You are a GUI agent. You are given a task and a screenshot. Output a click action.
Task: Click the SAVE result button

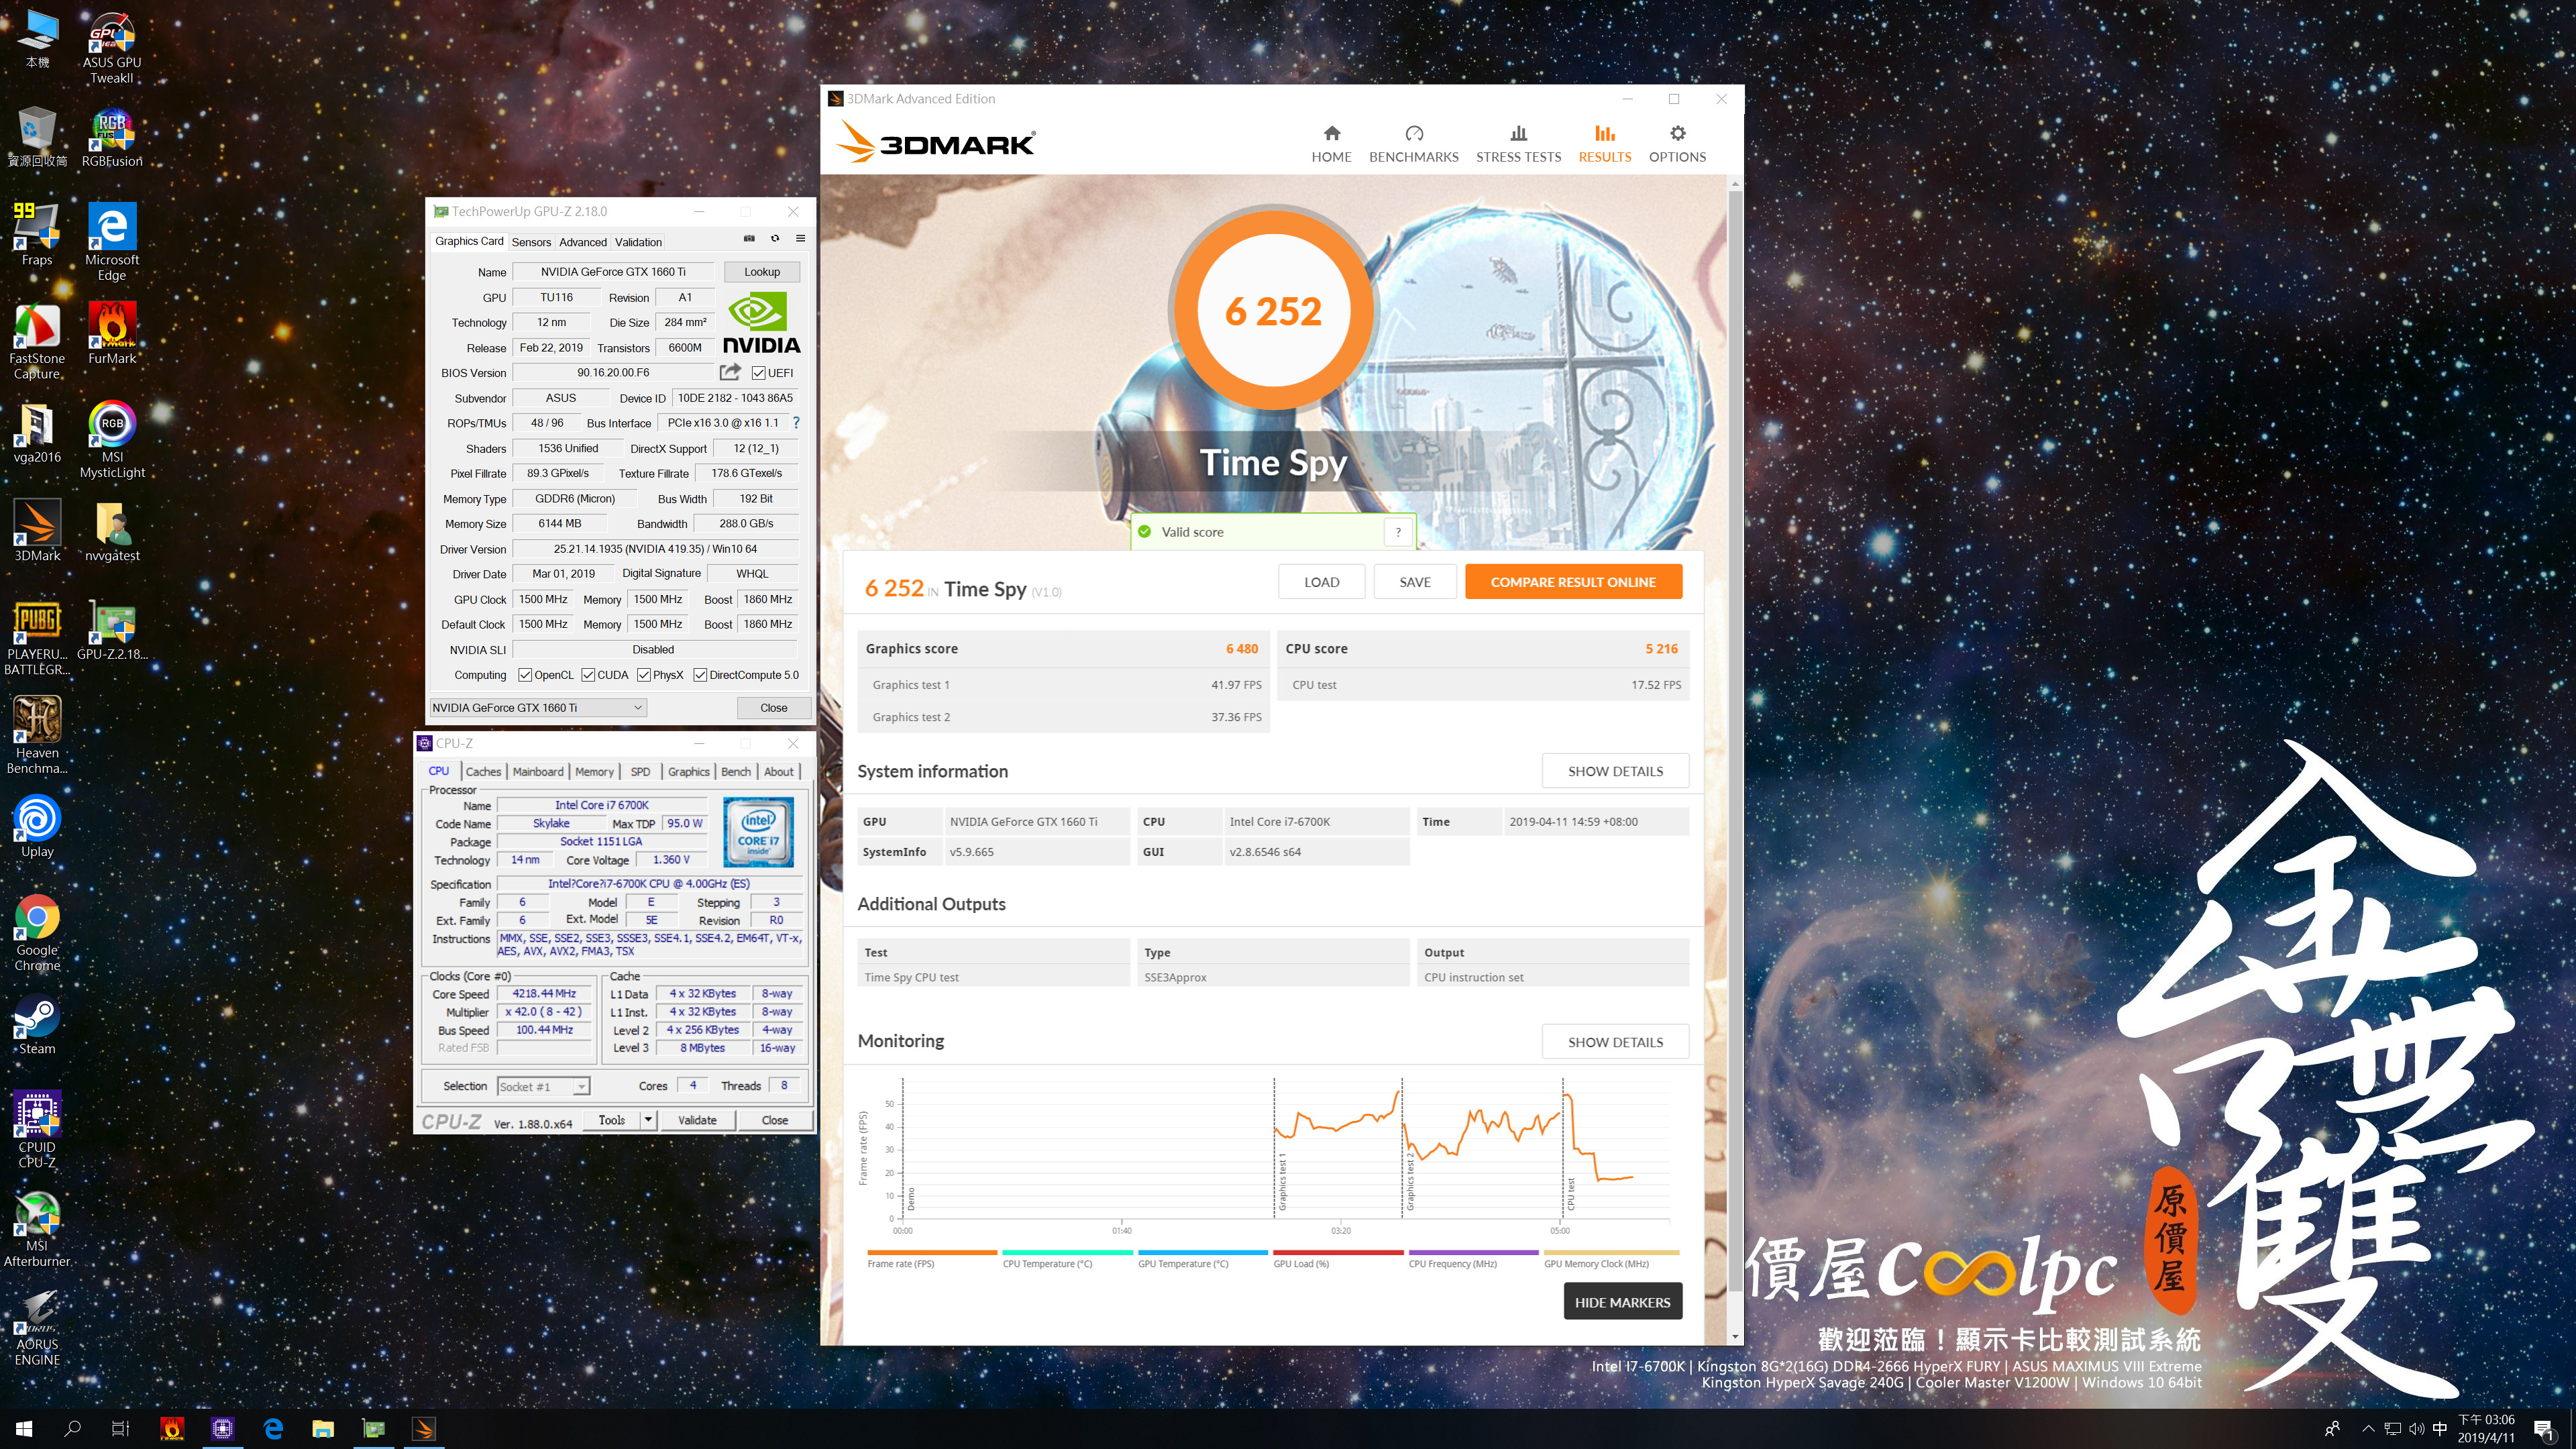[x=1414, y=582]
